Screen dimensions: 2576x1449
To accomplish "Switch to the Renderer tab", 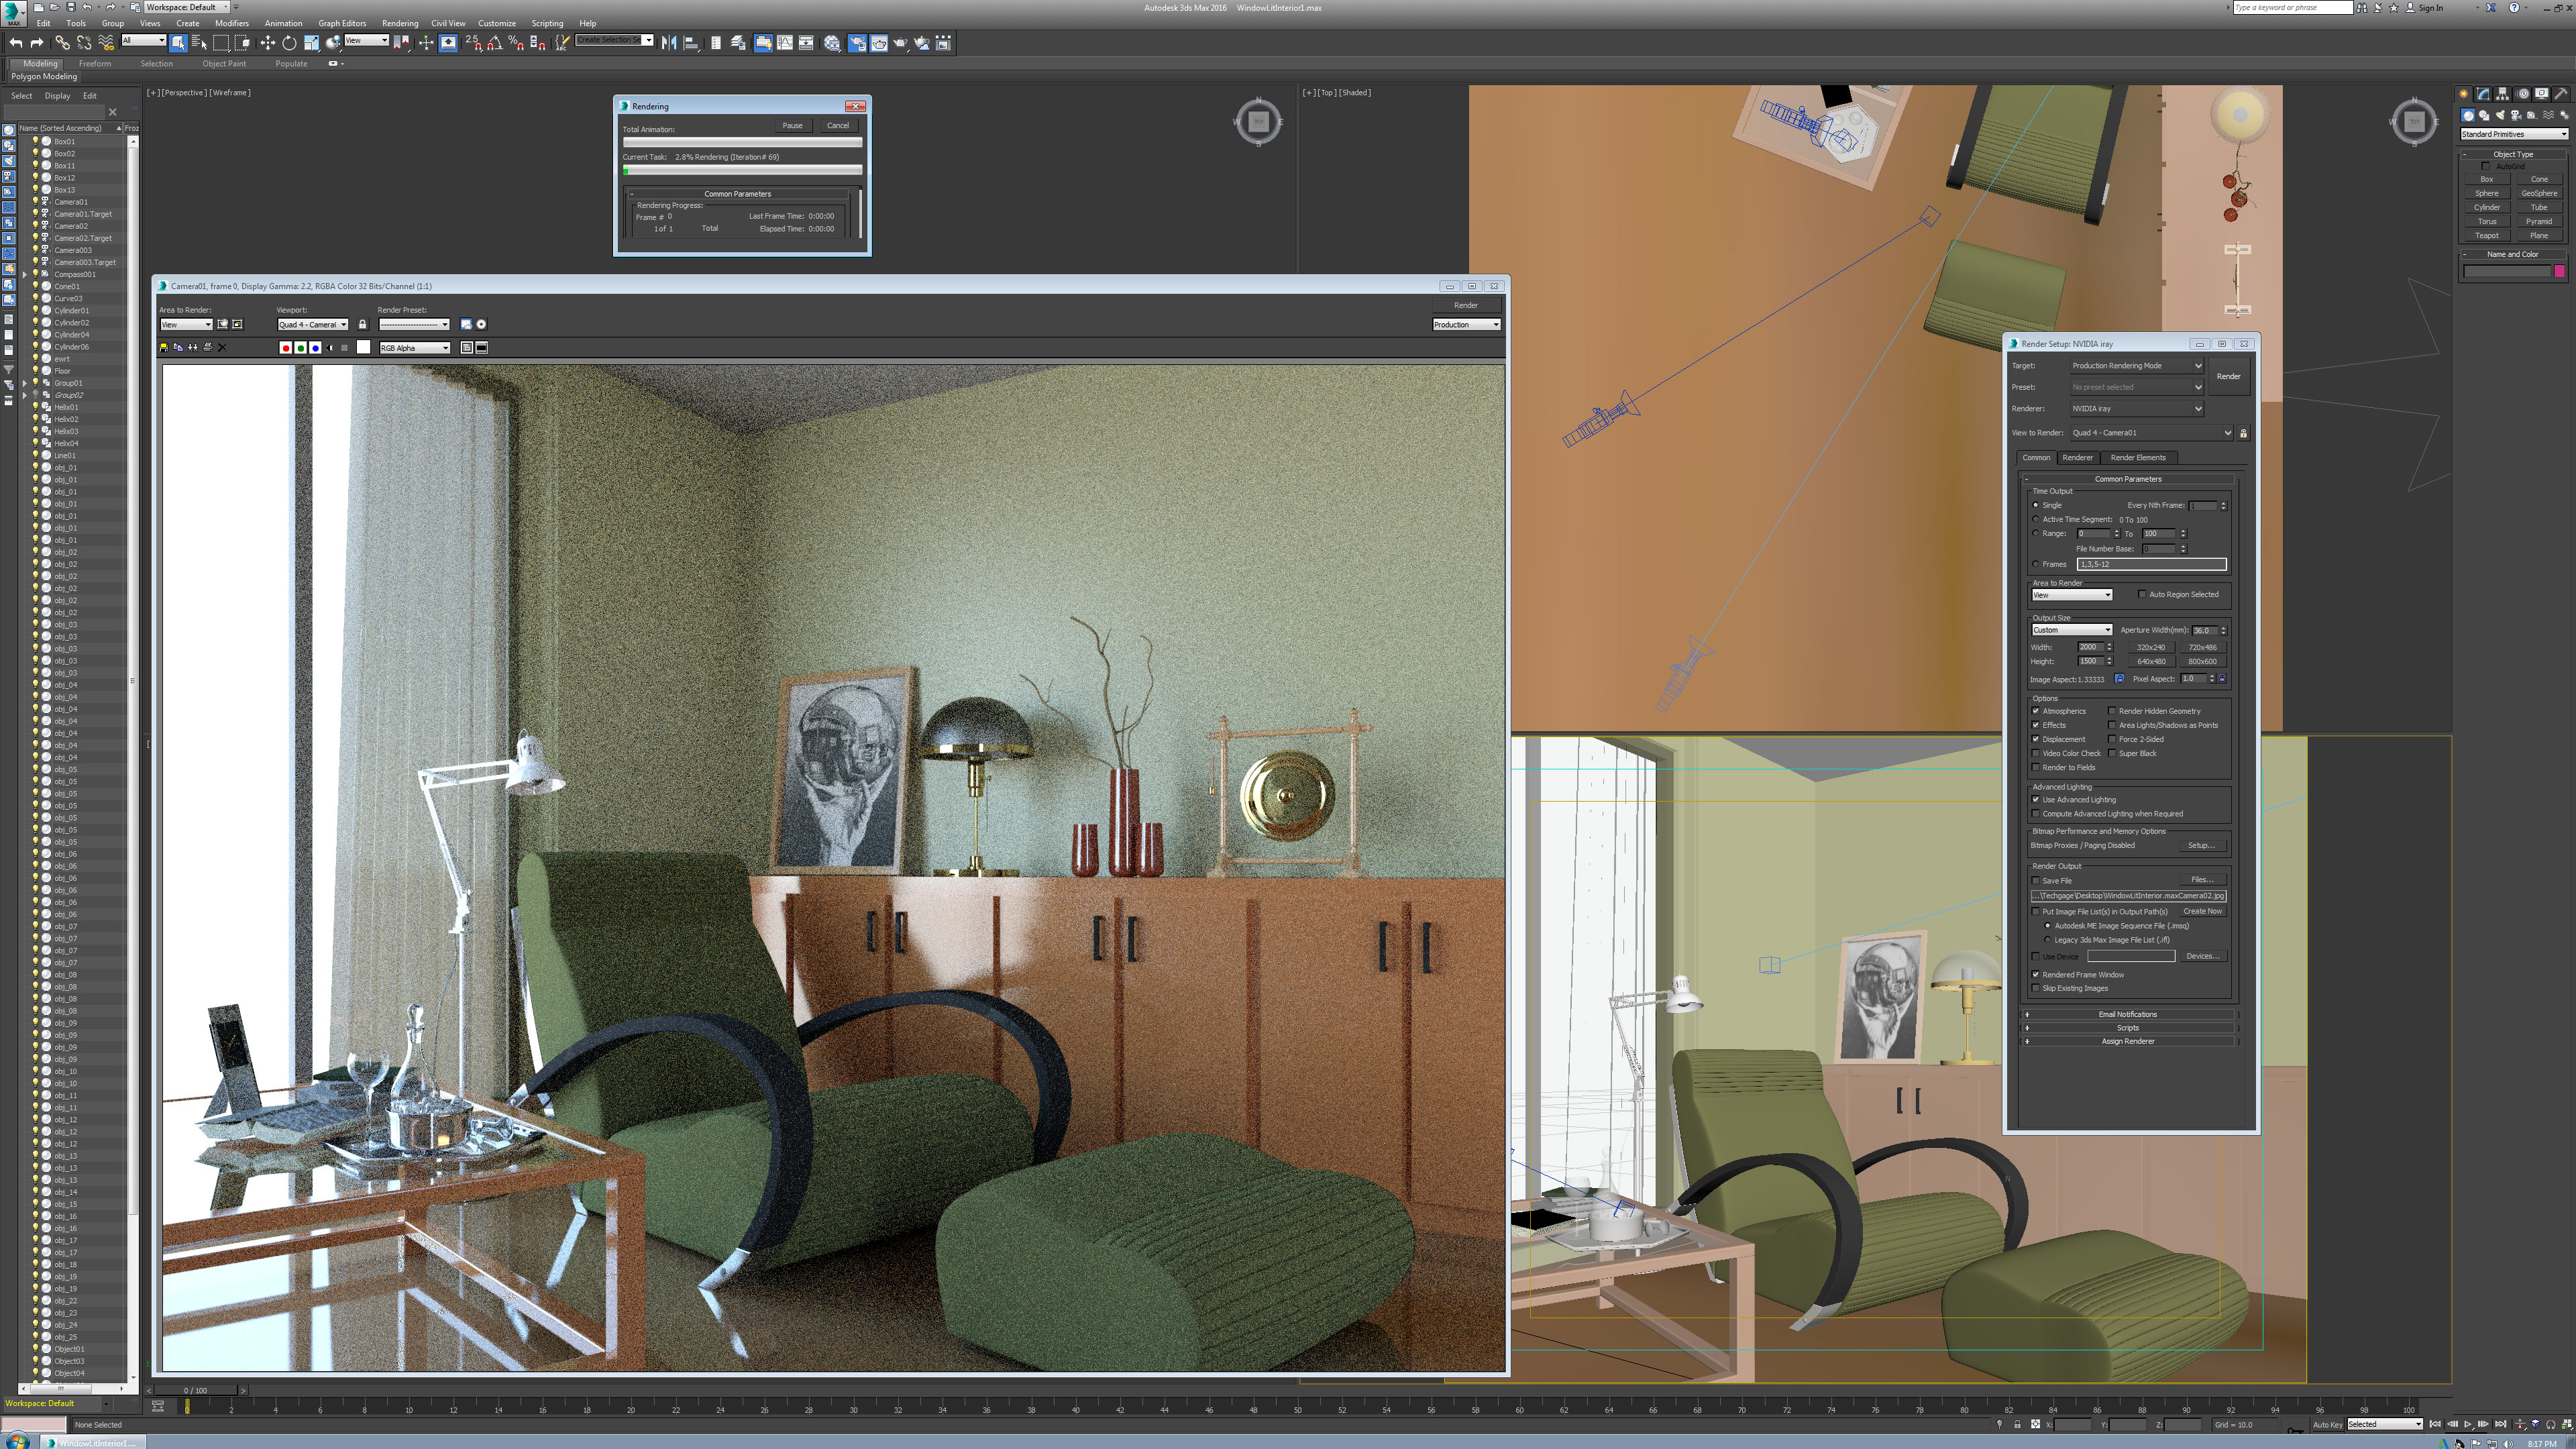I will (x=2077, y=458).
